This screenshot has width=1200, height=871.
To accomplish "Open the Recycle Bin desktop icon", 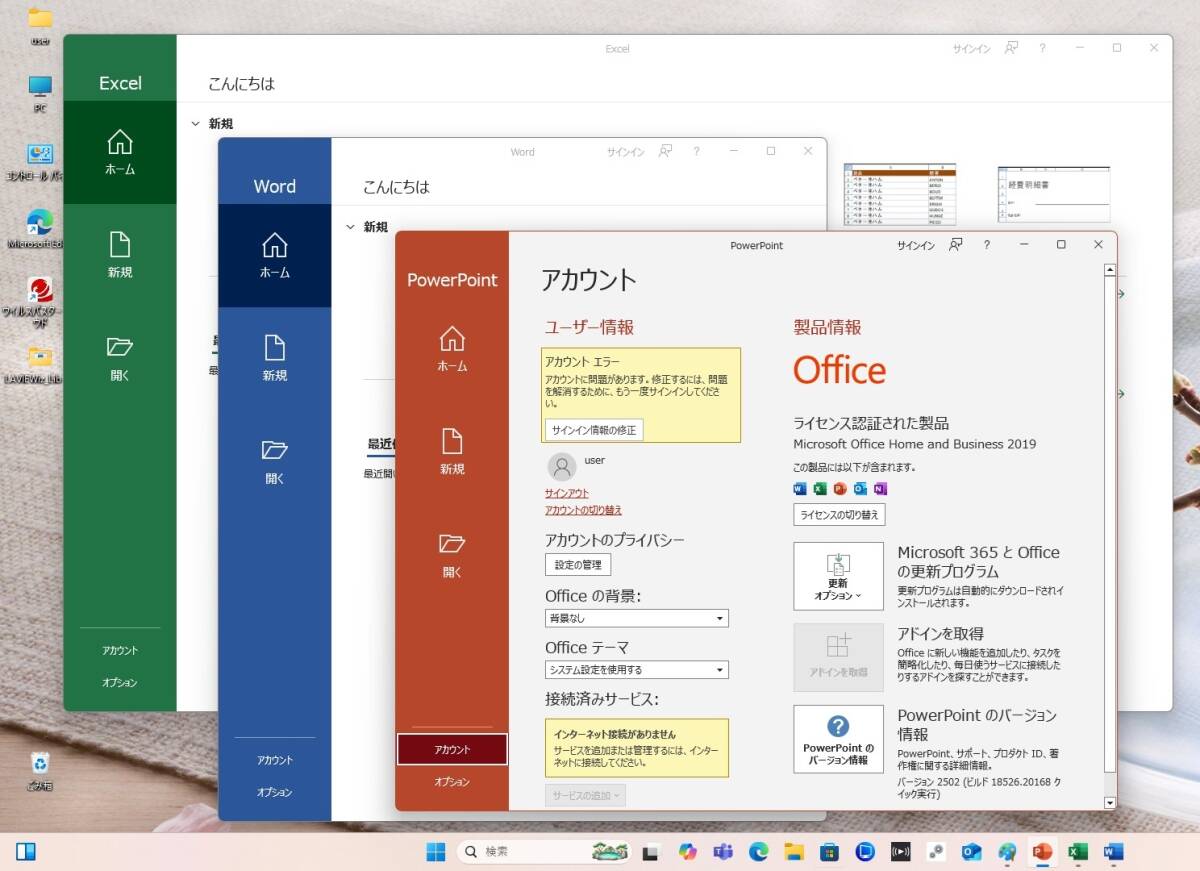I will (x=40, y=771).
